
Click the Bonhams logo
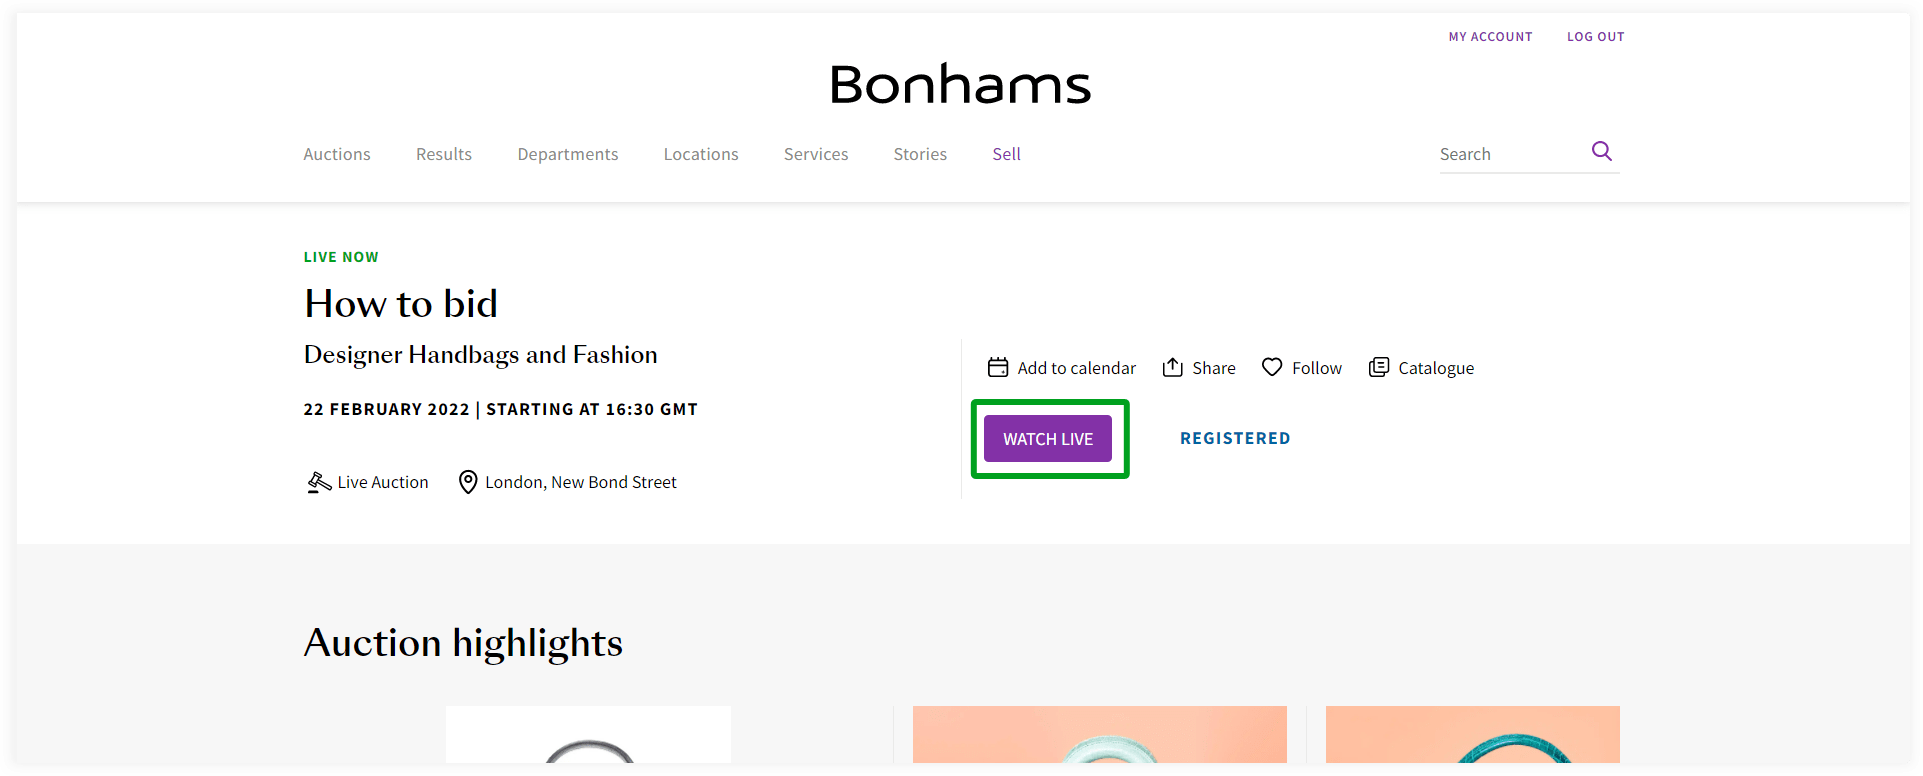coord(960,84)
